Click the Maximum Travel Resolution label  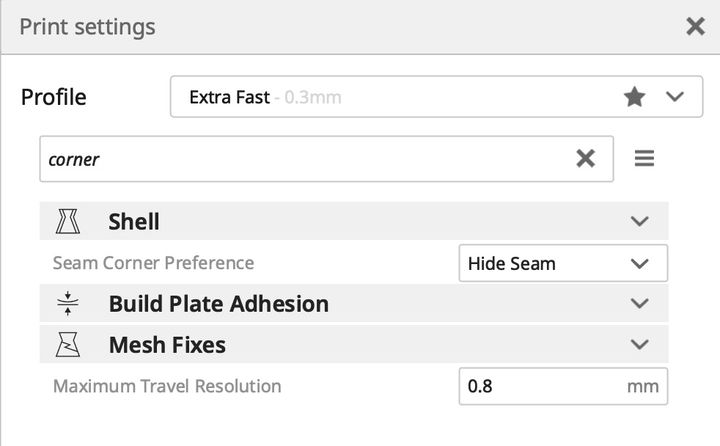(167, 386)
